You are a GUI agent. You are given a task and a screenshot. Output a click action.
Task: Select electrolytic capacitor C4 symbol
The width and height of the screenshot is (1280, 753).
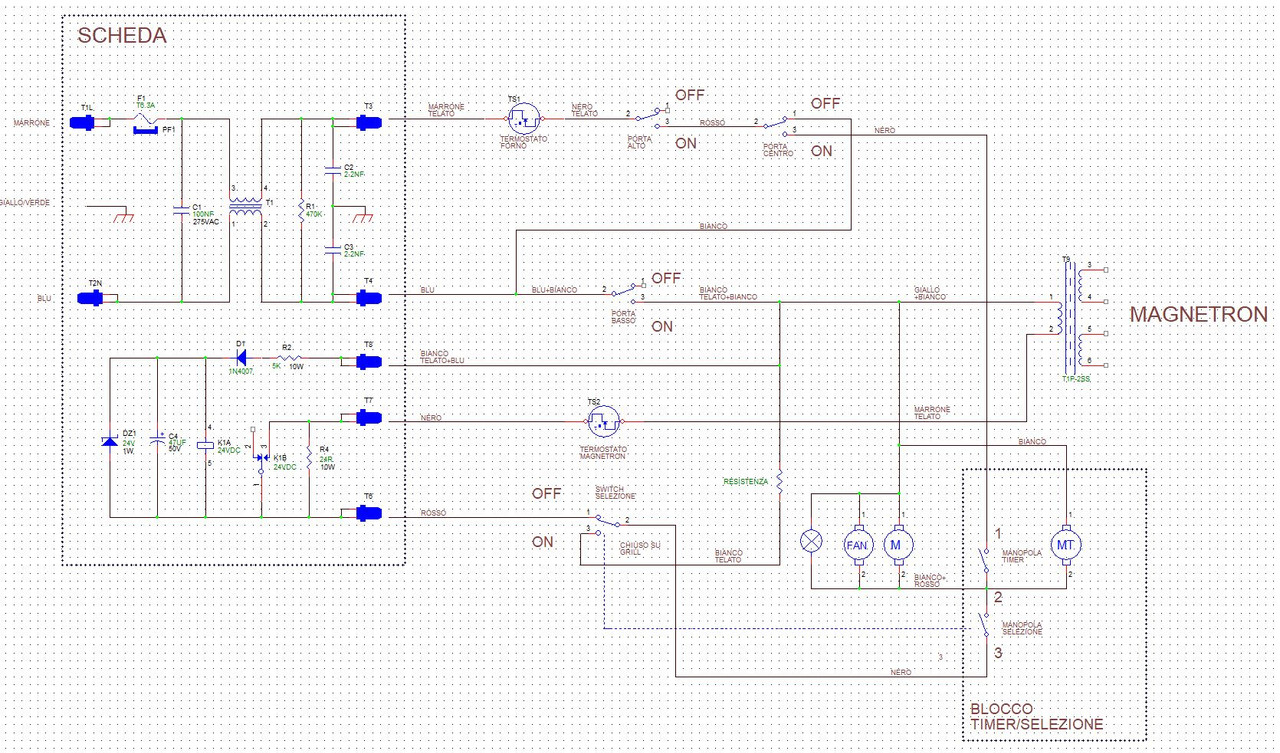point(158,440)
